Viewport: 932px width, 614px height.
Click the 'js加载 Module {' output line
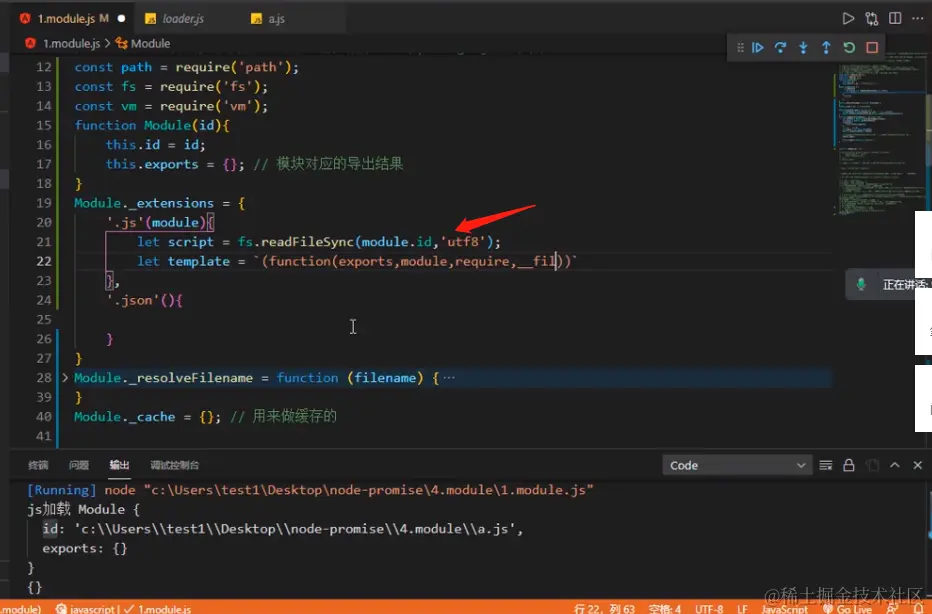coord(83,509)
